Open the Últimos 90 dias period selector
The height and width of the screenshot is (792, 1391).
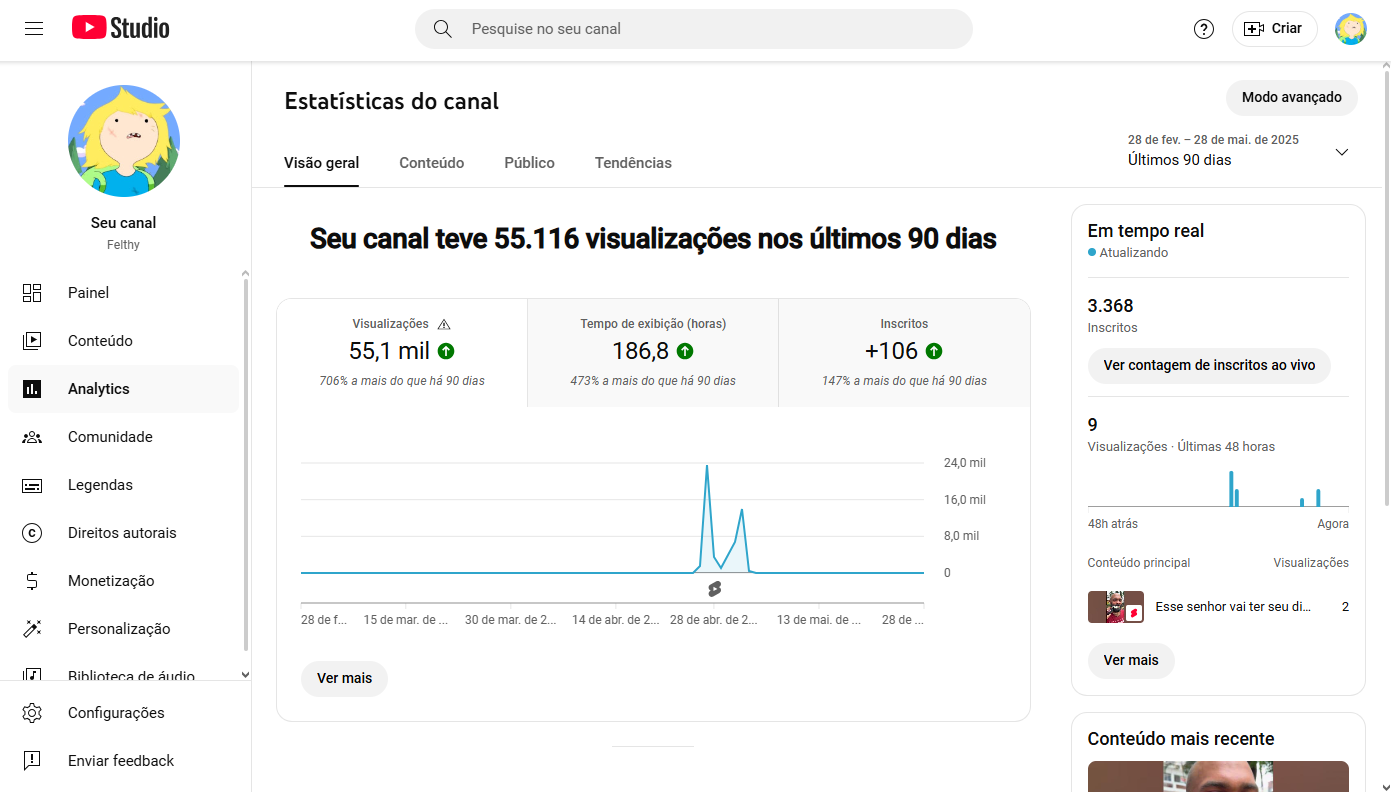point(1239,151)
